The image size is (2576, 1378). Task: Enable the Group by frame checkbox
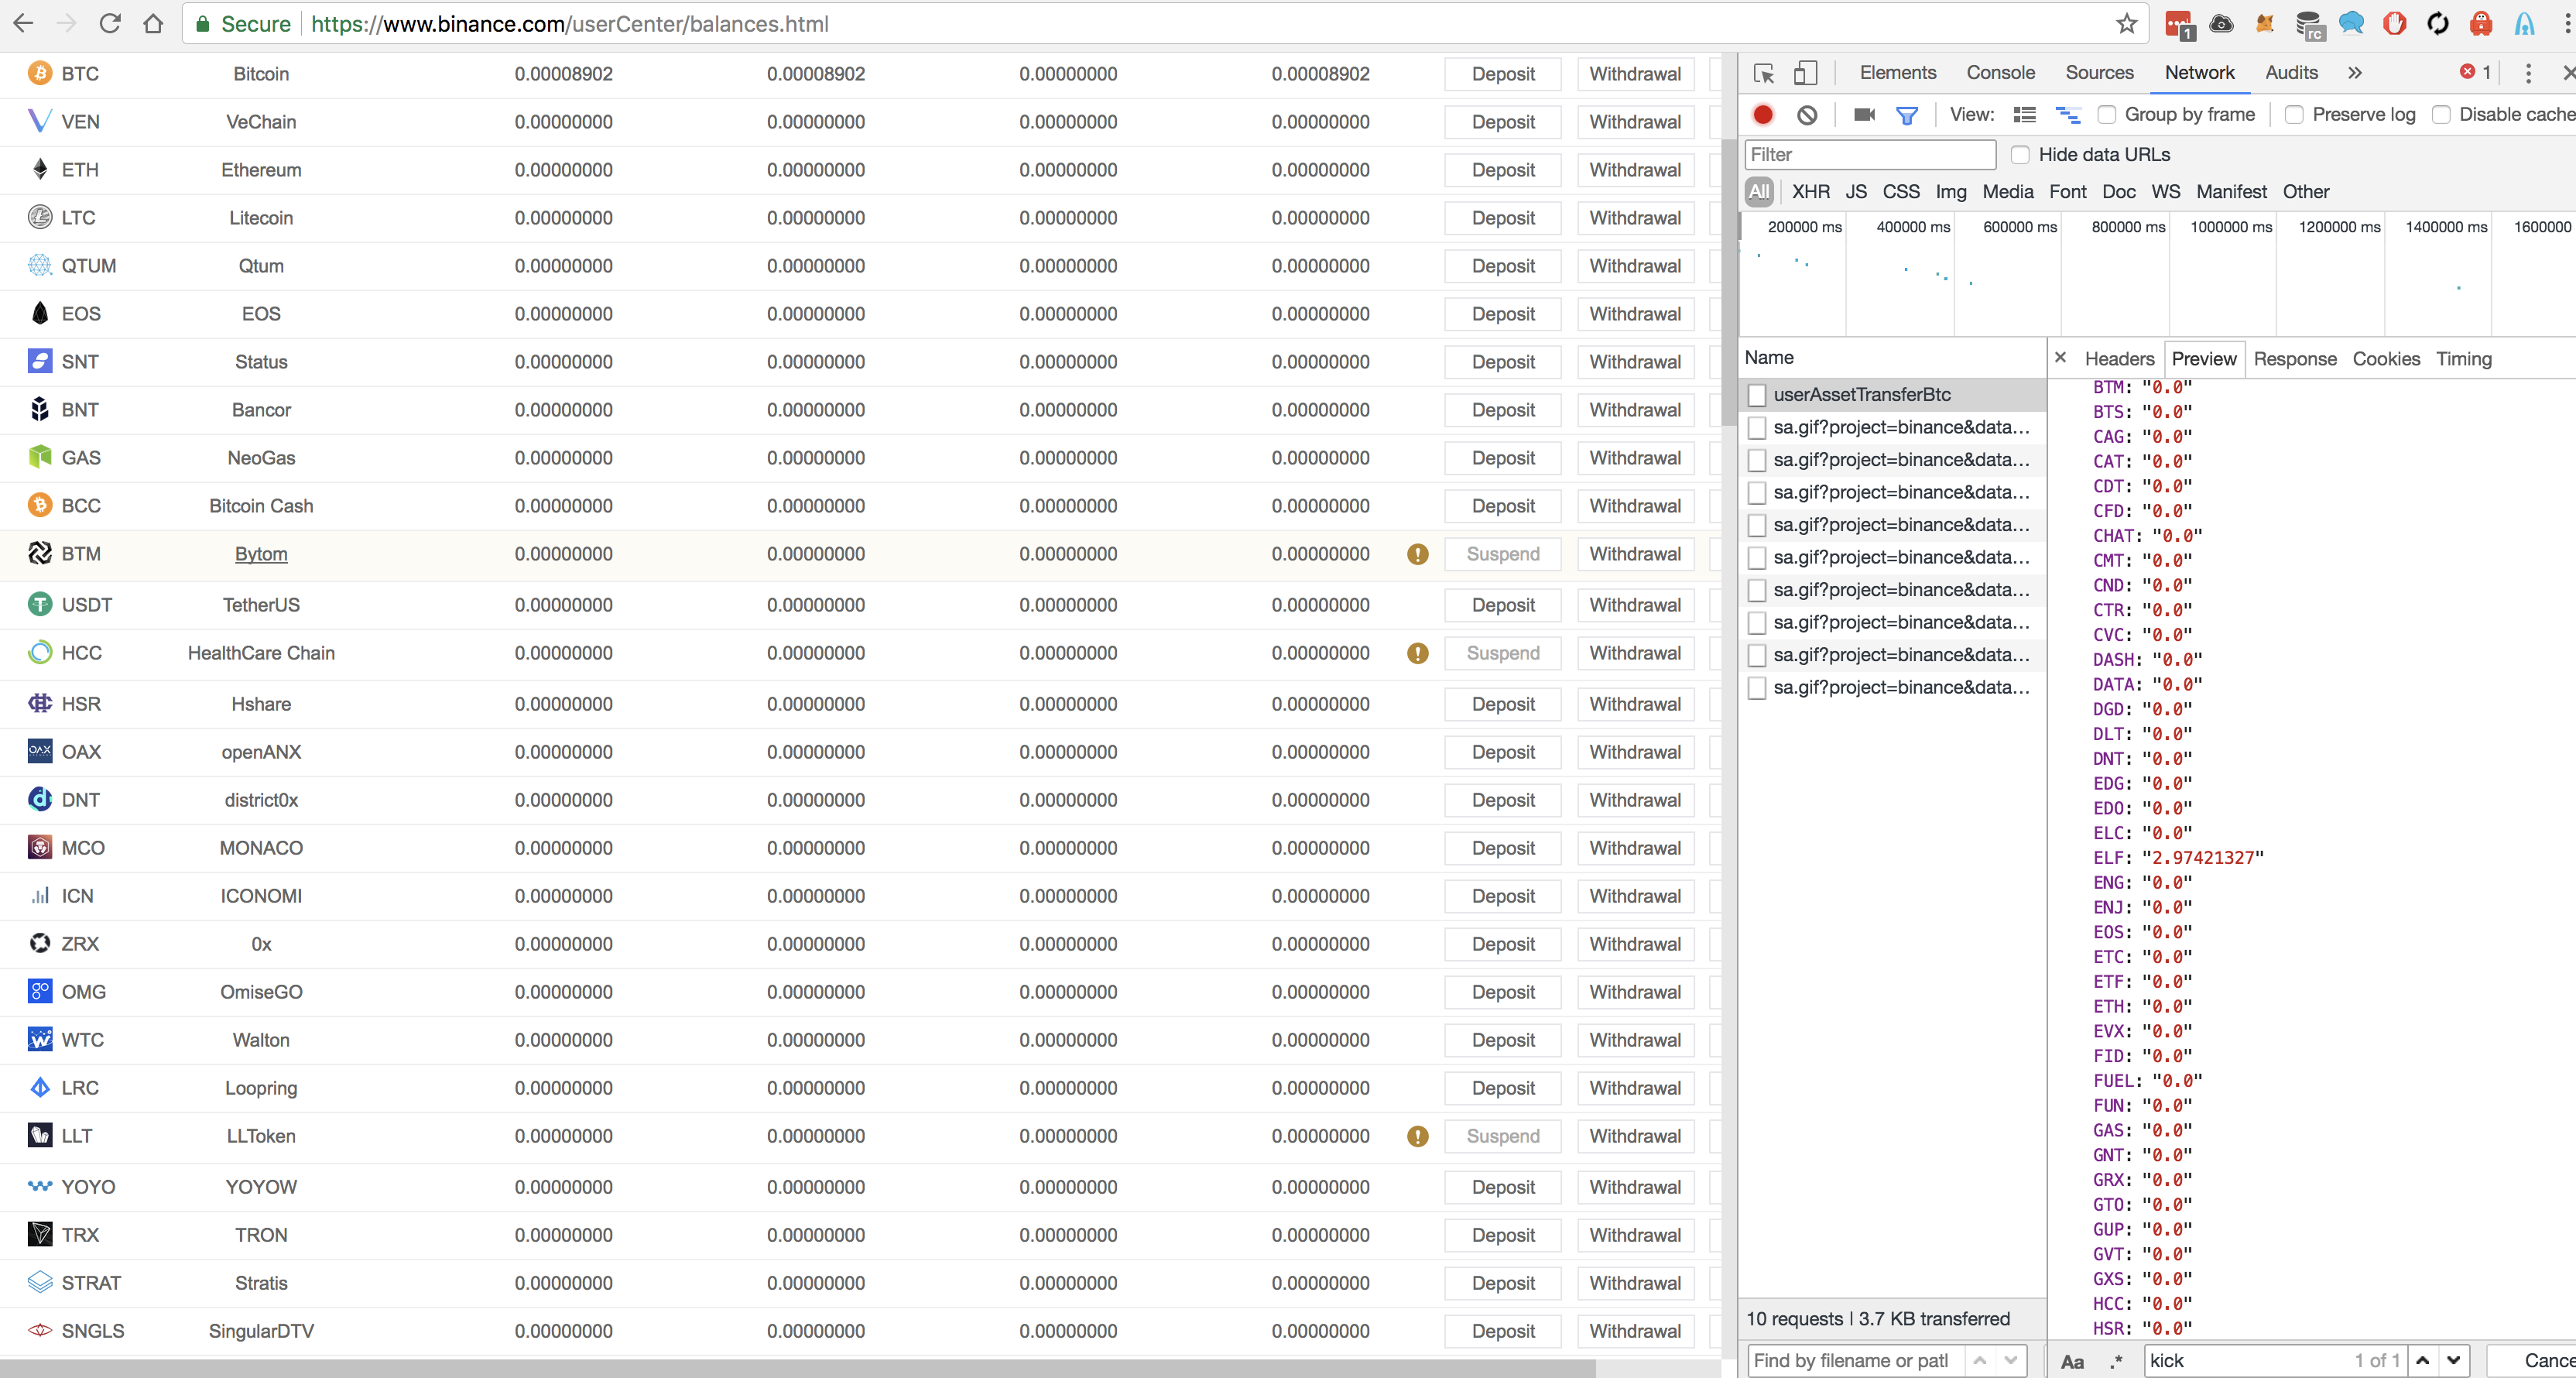(x=2107, y=115)
